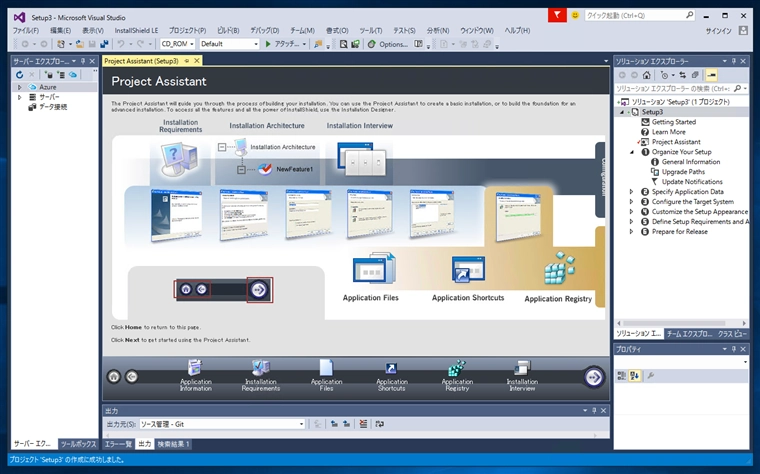Click the Home button in bottom navigation bar

(114, 377)
